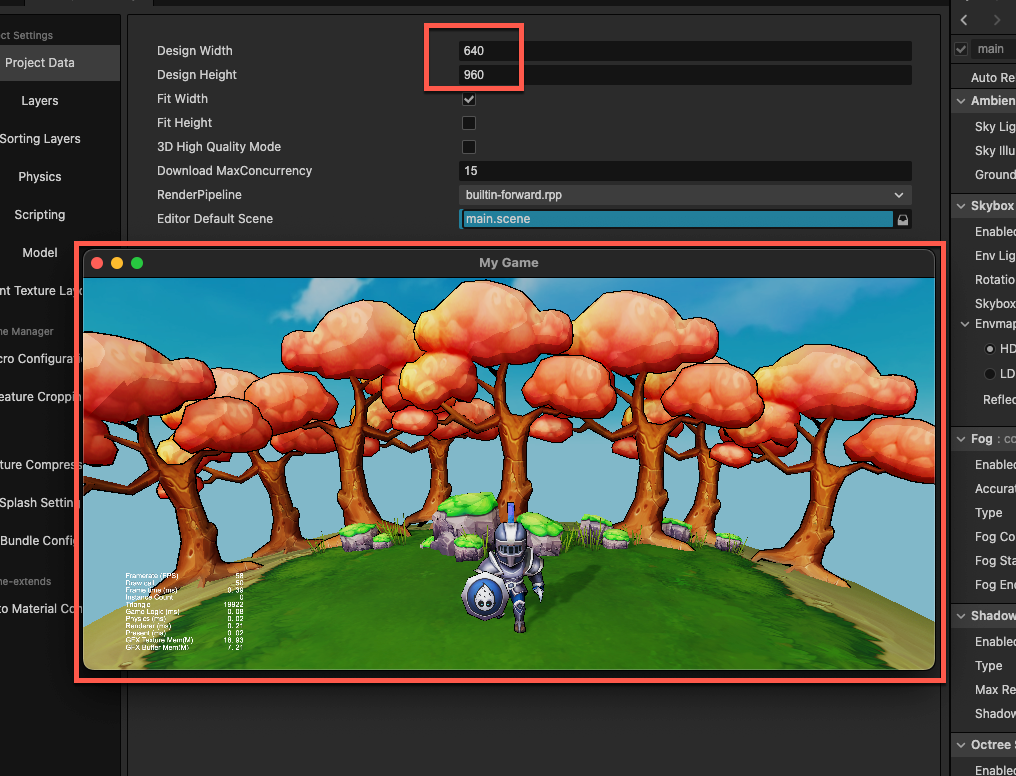
Task: Select the Scripting settings tab
Action: 40,214
